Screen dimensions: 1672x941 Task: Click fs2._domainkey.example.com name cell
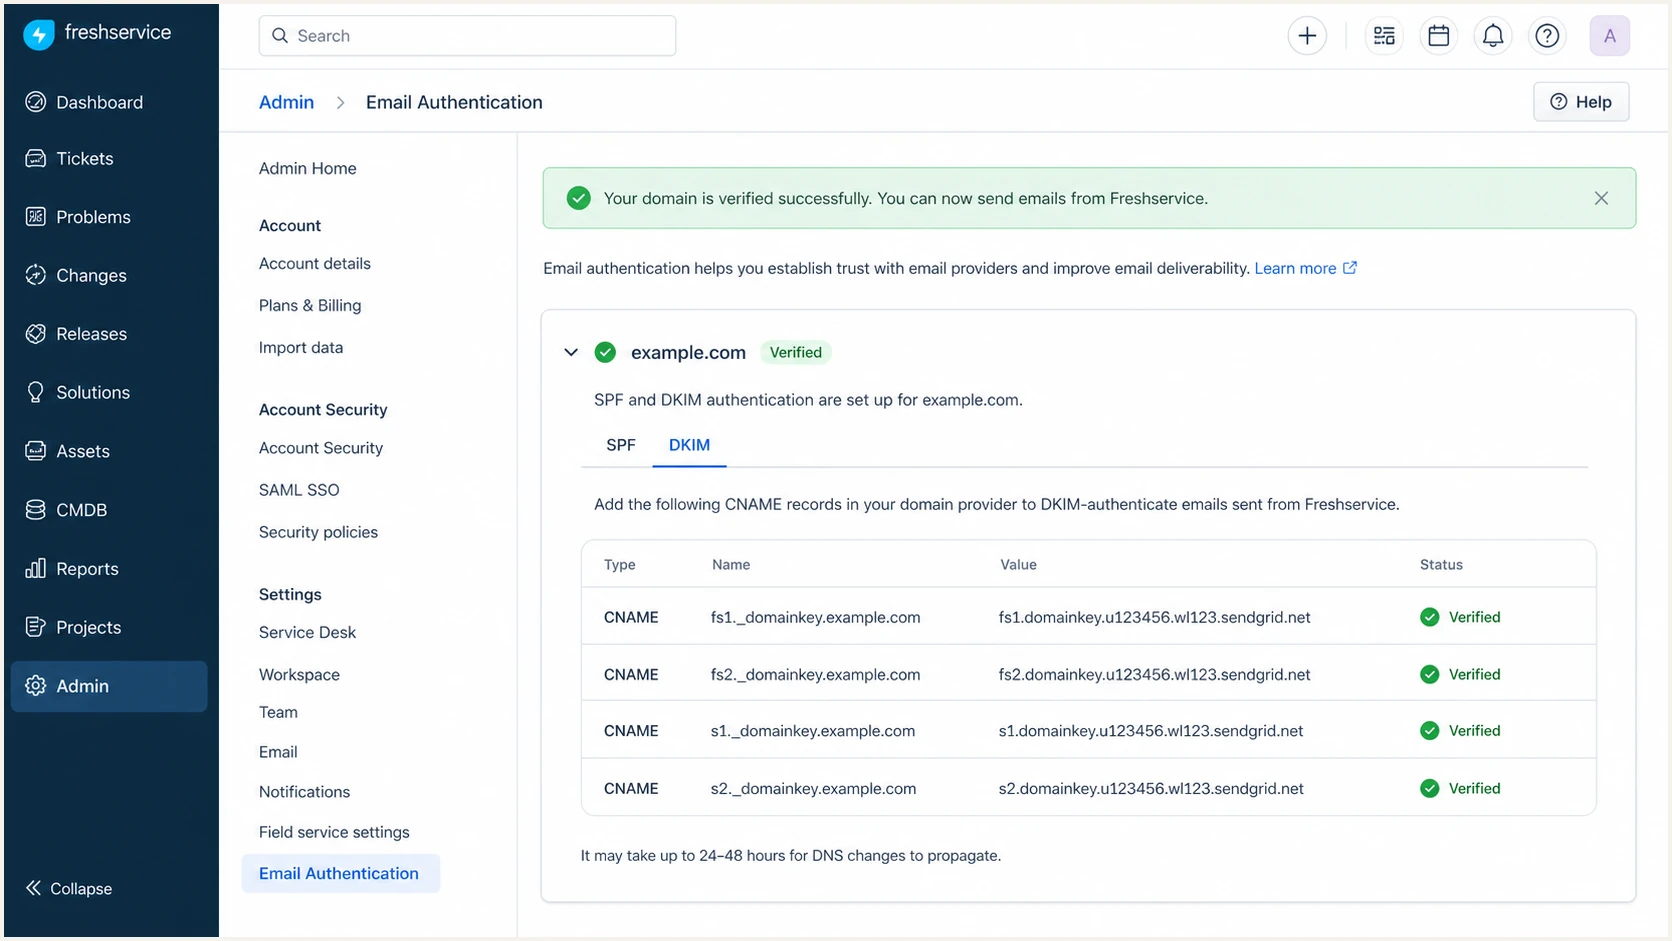point(815,674)
